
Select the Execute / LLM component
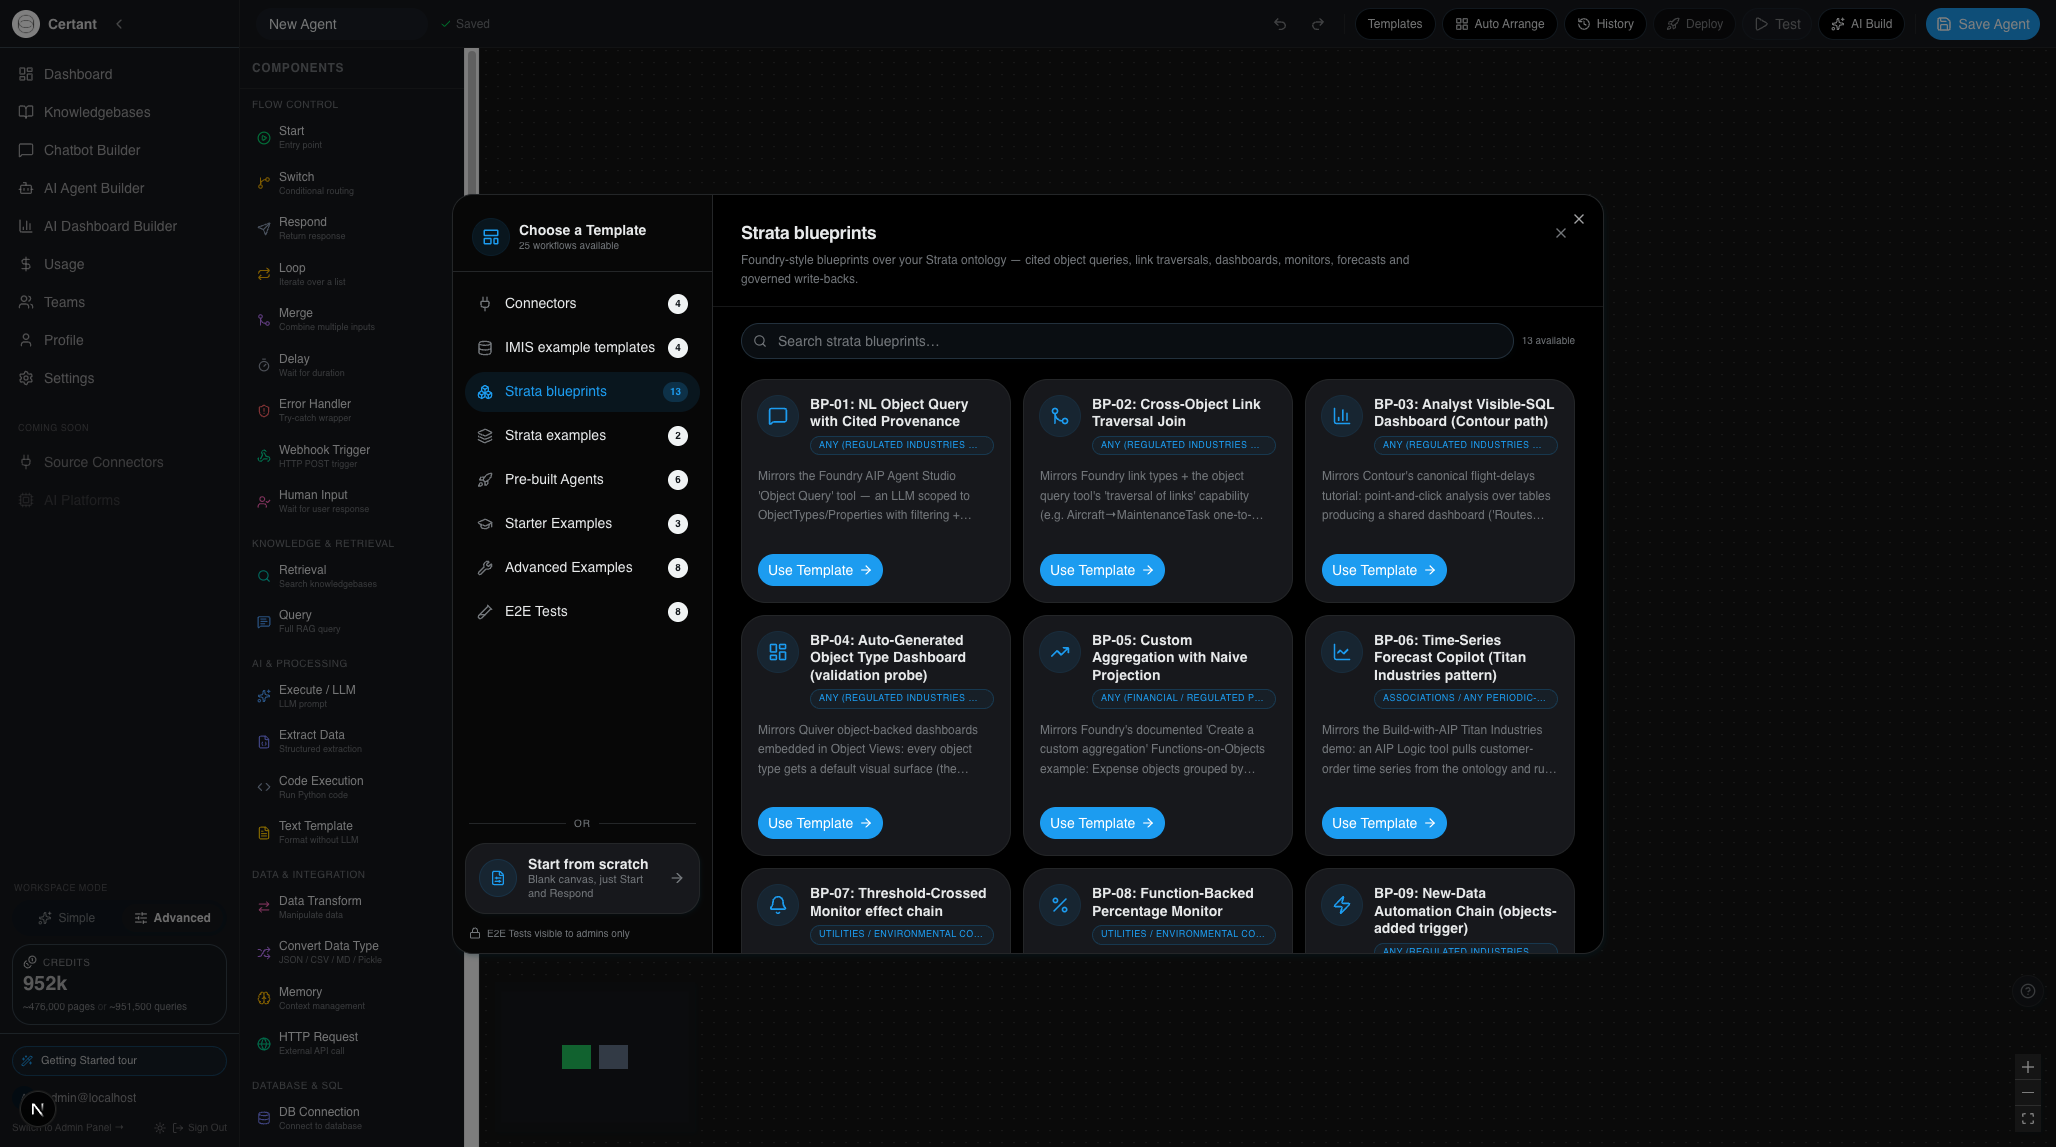[350, 696]
